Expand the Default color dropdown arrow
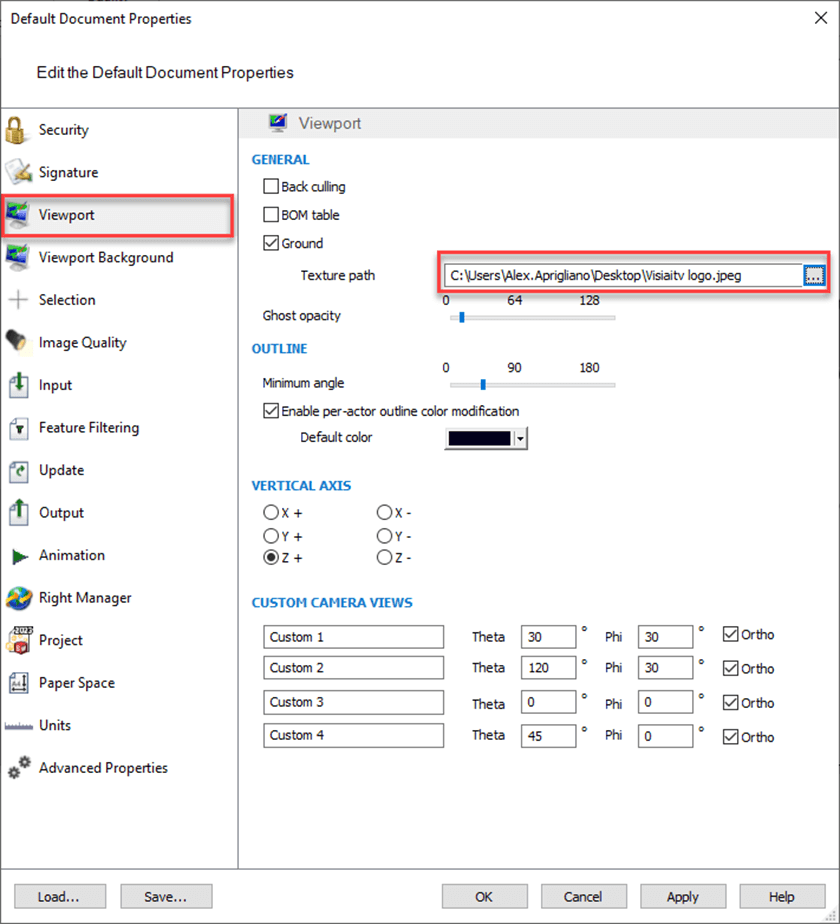This screenshot has height=924, width=840. [520, 438]
